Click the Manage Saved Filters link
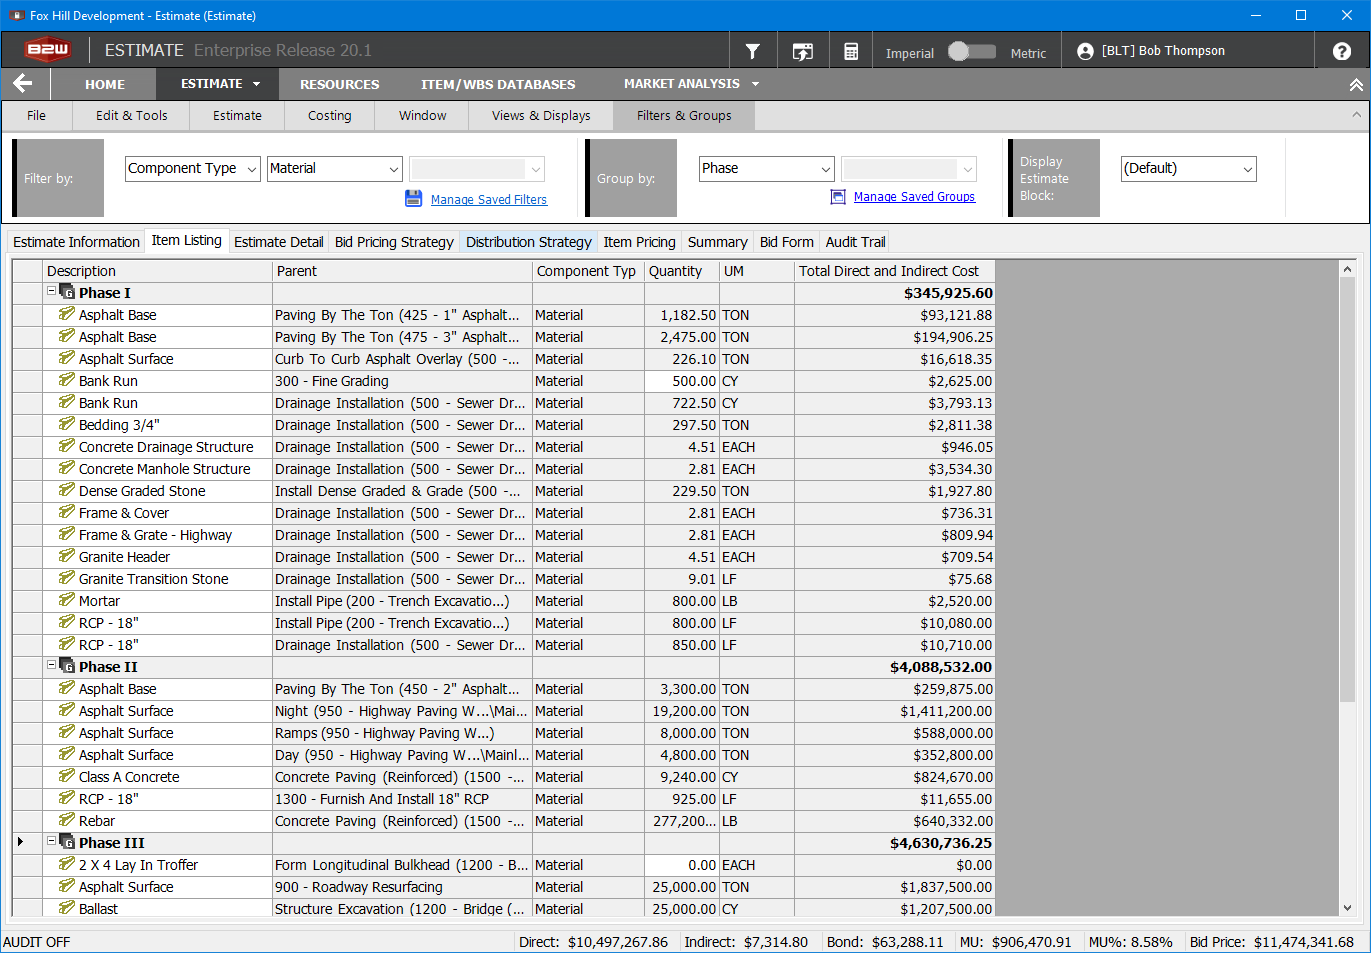Viewport: 1371px width, 953px height. tap(489, 200)
